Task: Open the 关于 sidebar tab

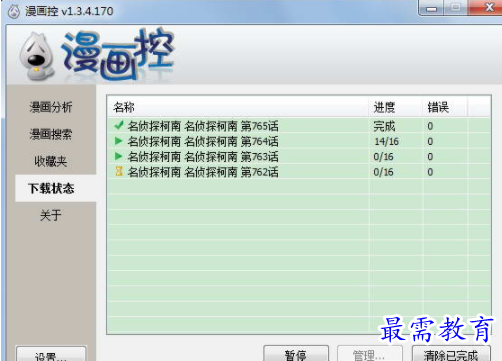Action: pyautogui.click(x=51, y=215)
